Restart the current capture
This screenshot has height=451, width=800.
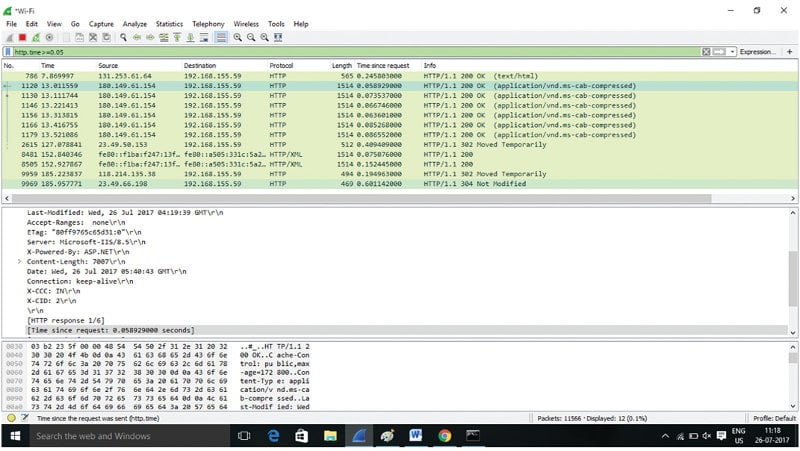(x=36, y=37)
